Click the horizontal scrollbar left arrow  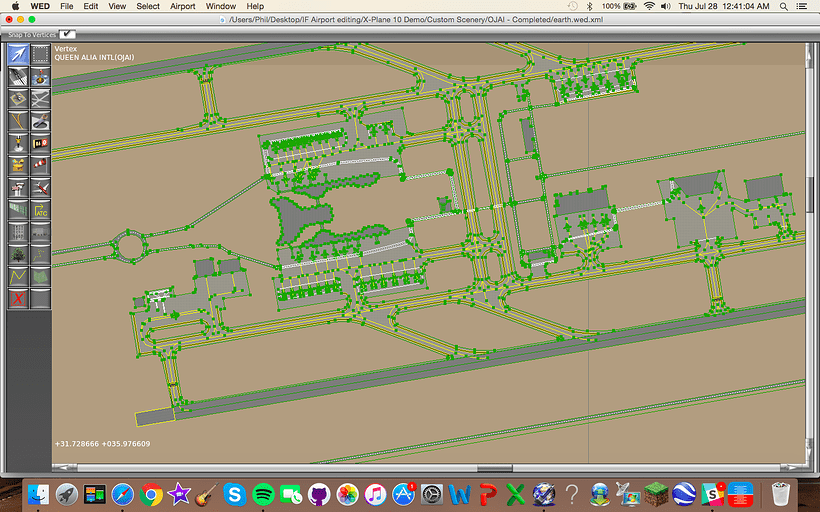63,468
